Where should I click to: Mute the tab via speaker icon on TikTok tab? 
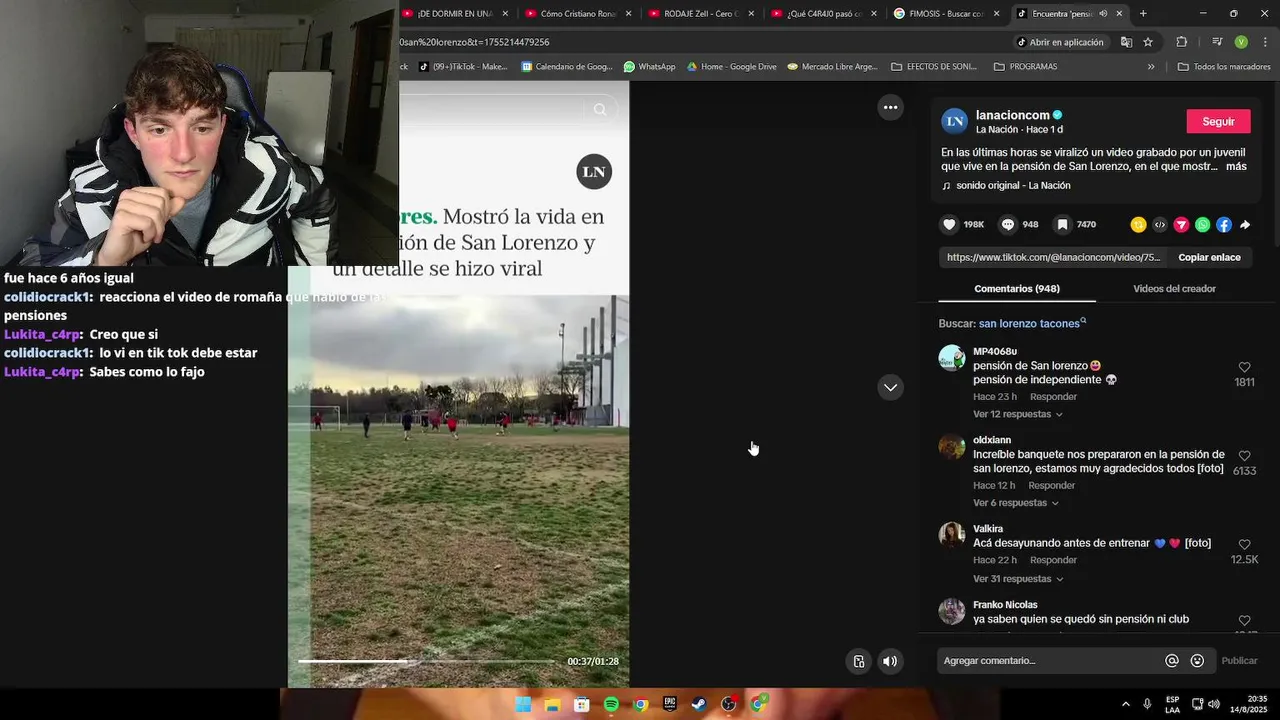1103,14
